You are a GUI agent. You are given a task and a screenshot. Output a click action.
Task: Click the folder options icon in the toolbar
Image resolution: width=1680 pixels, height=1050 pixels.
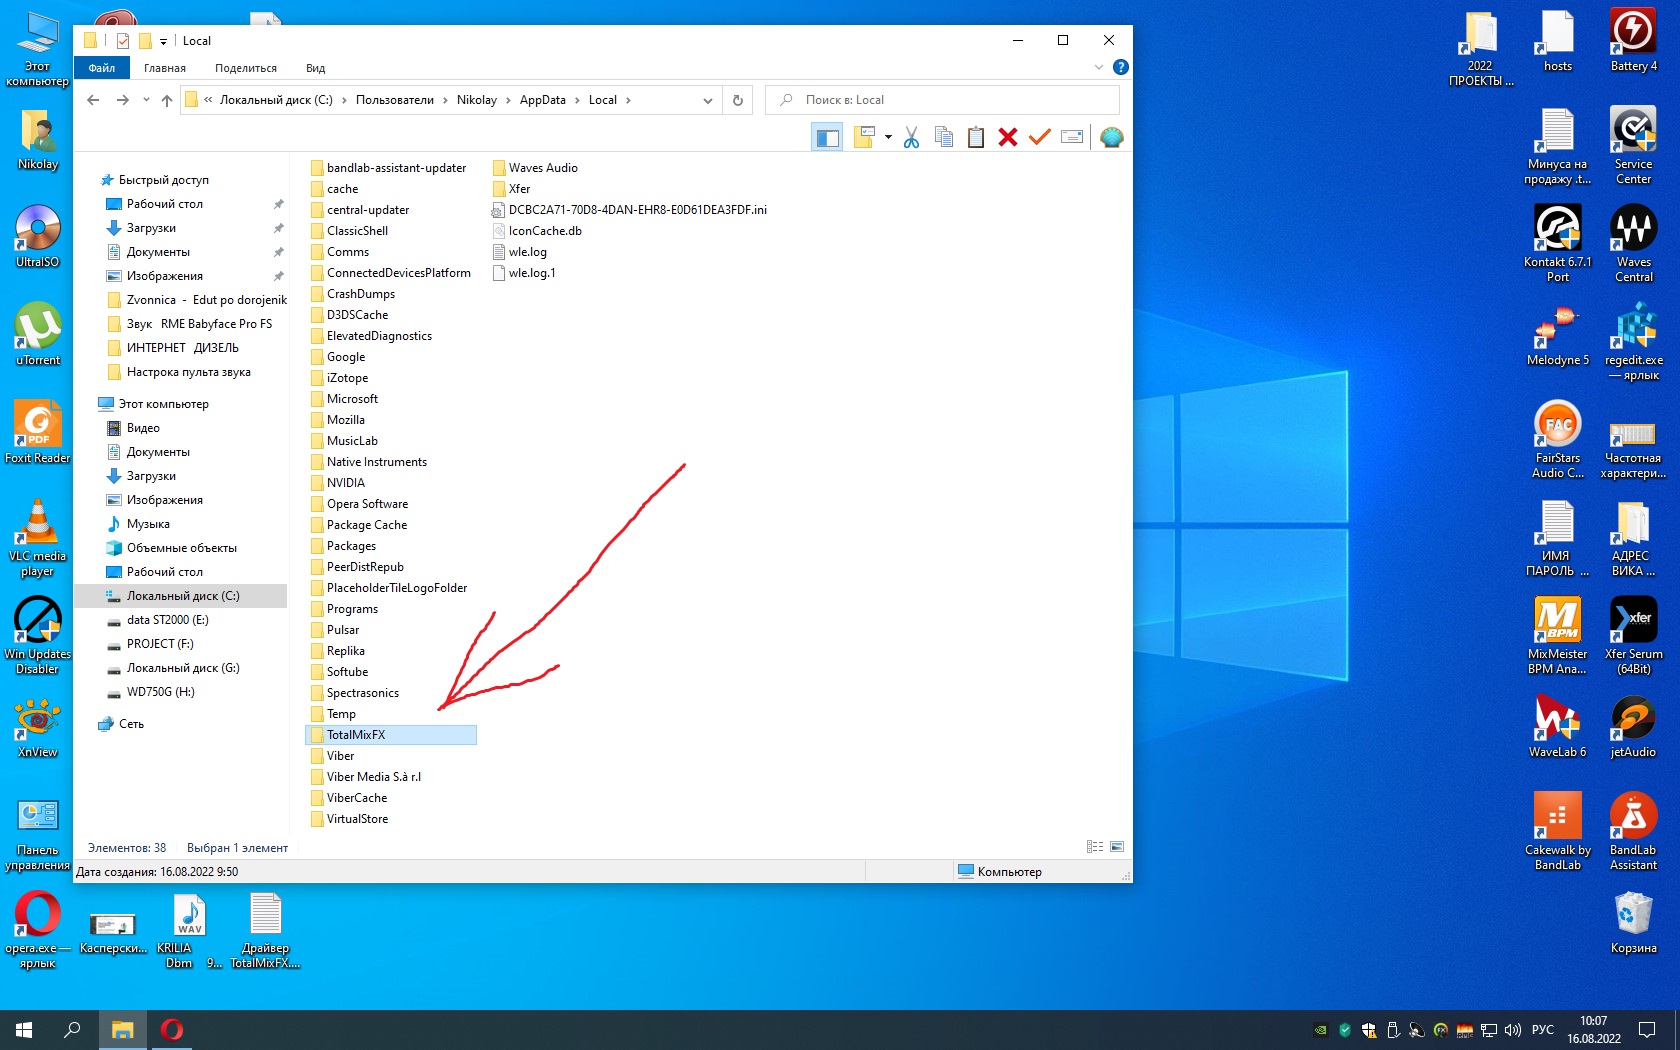coord(865,137)
